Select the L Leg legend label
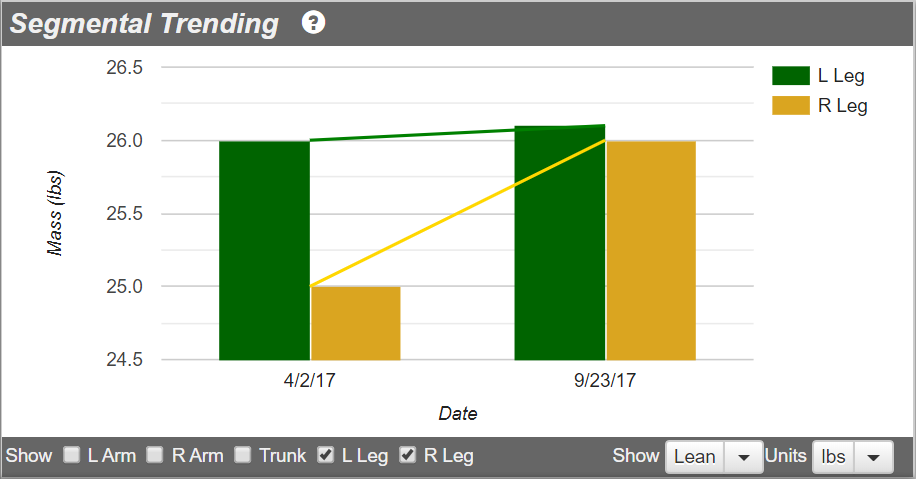Image resolution: width=916 pixels, height=479 pixels. (841, 76)
